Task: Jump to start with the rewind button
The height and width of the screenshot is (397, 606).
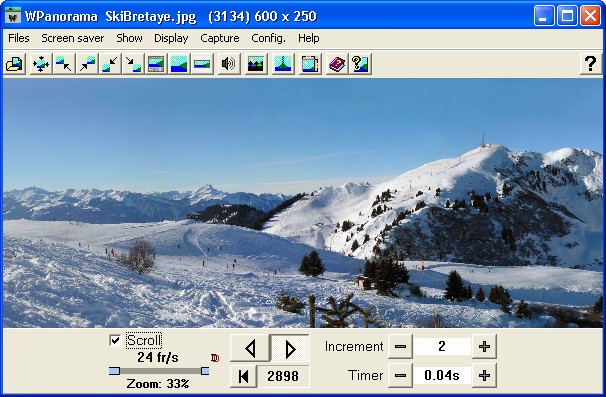Action: click(x=243, y=376)
